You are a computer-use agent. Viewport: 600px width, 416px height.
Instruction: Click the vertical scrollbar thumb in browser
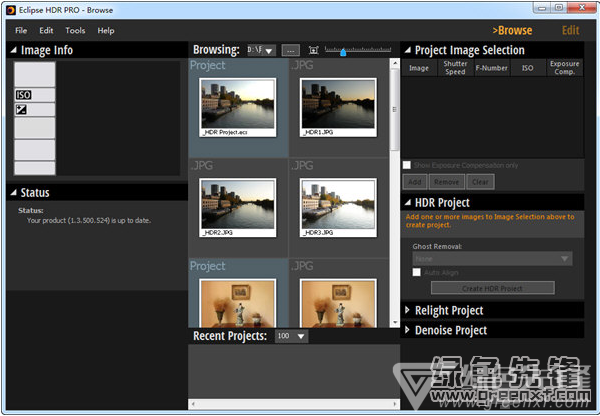tap(395, 109)
